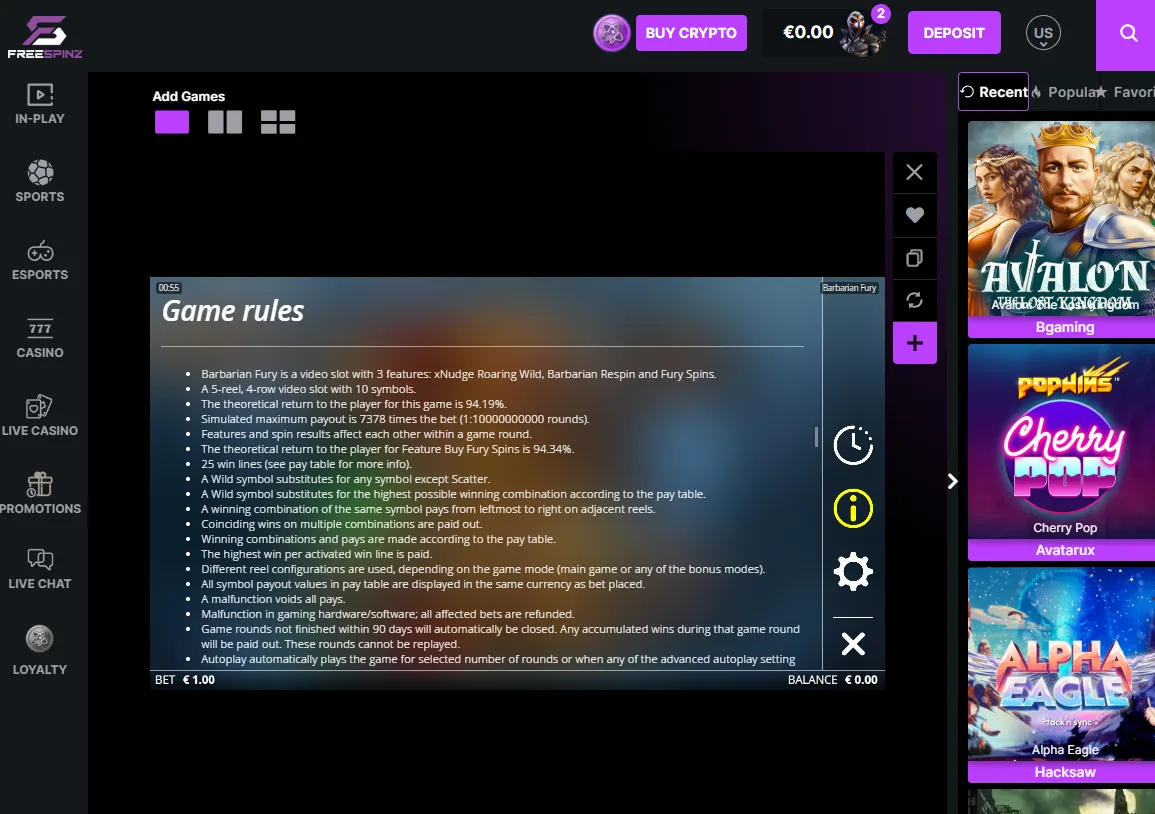Click the BET €1.00 text

pyautogui.click(x=185, y=680)
